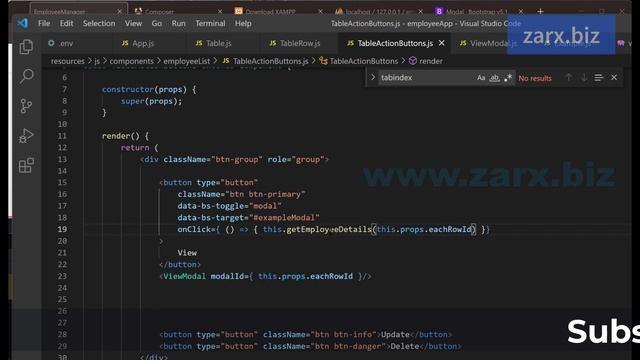Expand the replace field in find widget

tap(372, 77)
